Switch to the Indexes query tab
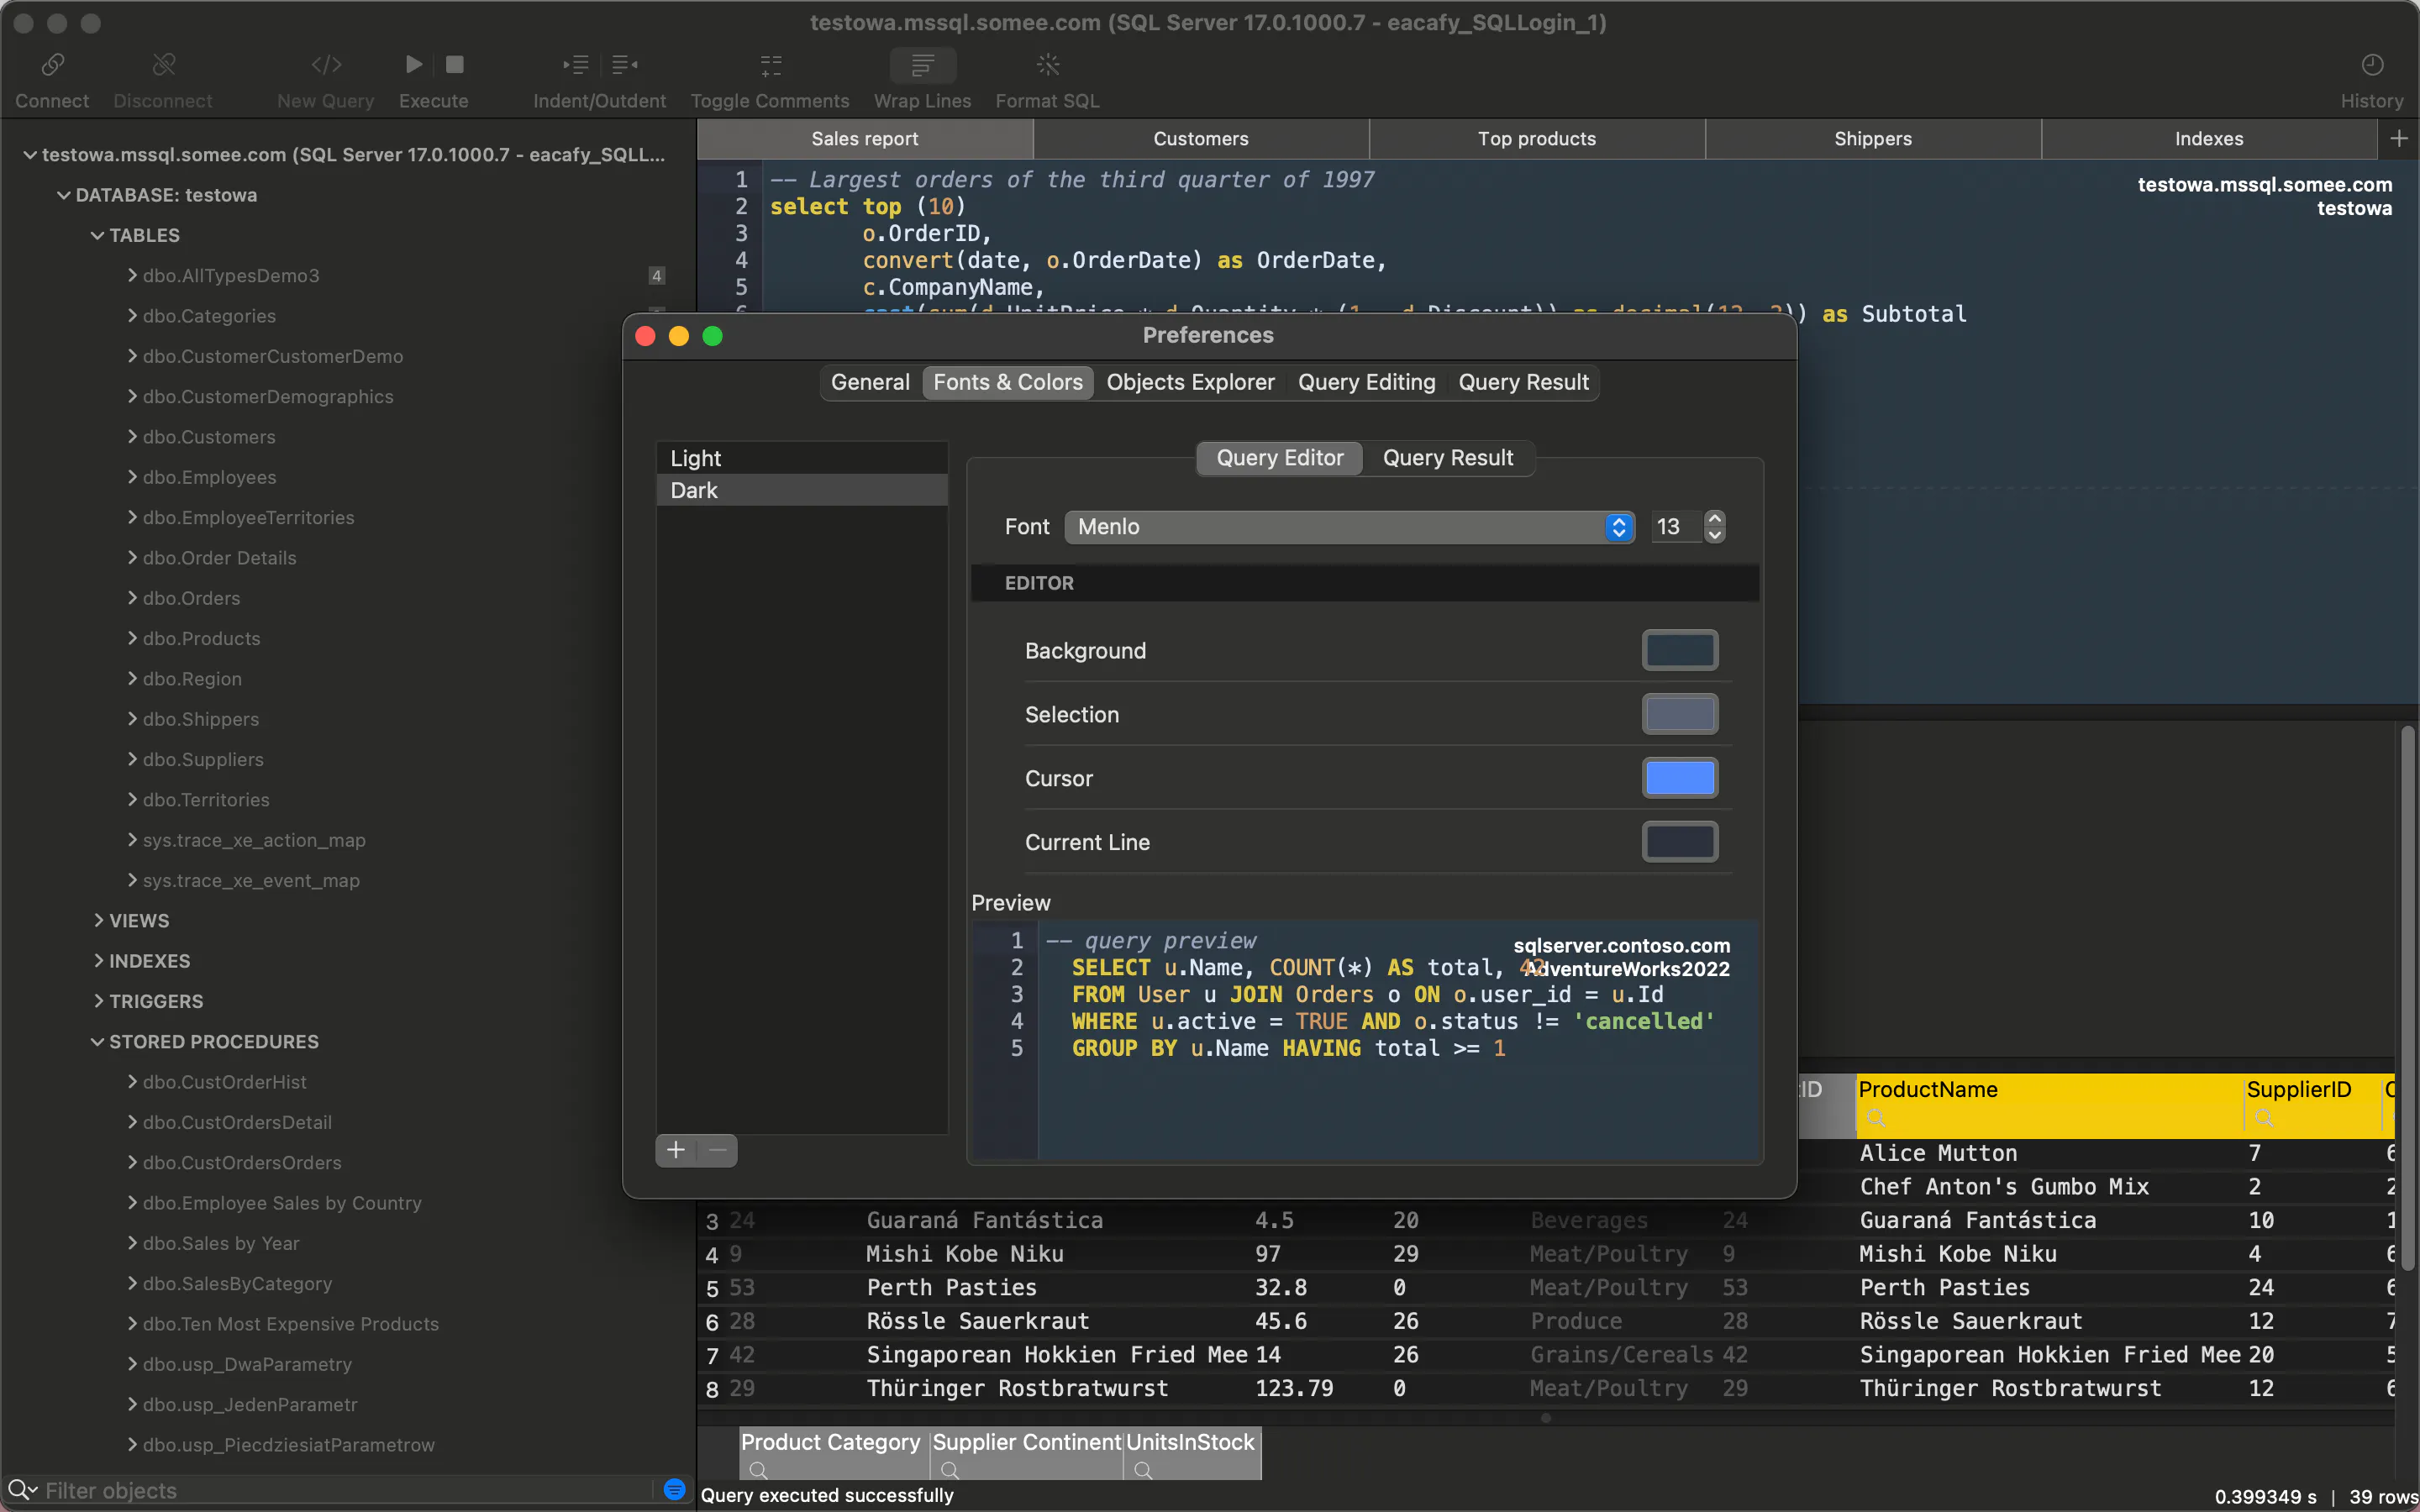 (x=2209, y=139)
